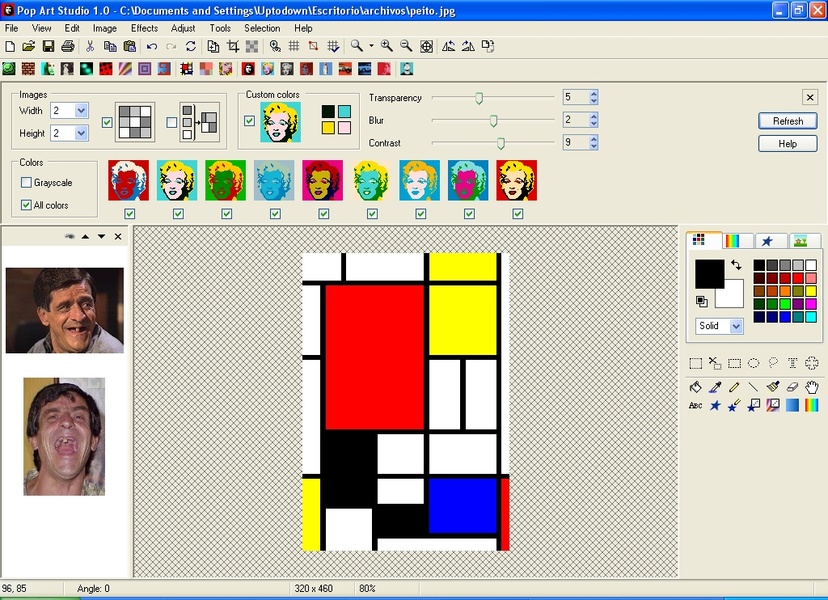Pick the eyedropper color sampler tool
Viewport: 828px width, 600px height.
coord(715,387)
